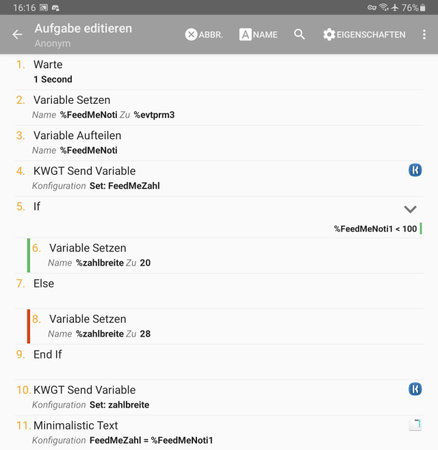Open the EIGENSCHAFTEN gear icon
This screenshot has height=450, width=438.
329,34
